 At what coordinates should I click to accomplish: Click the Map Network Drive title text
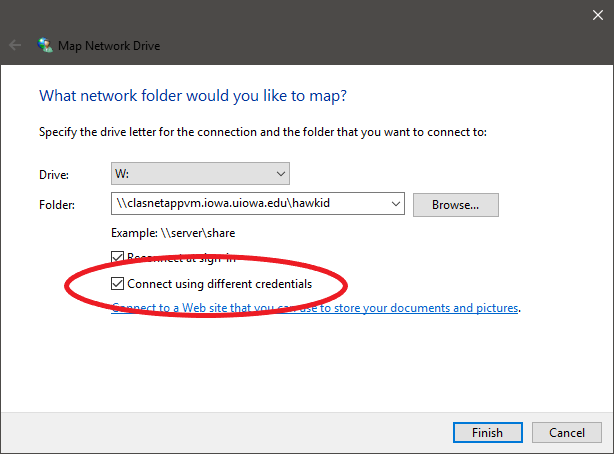112,45
